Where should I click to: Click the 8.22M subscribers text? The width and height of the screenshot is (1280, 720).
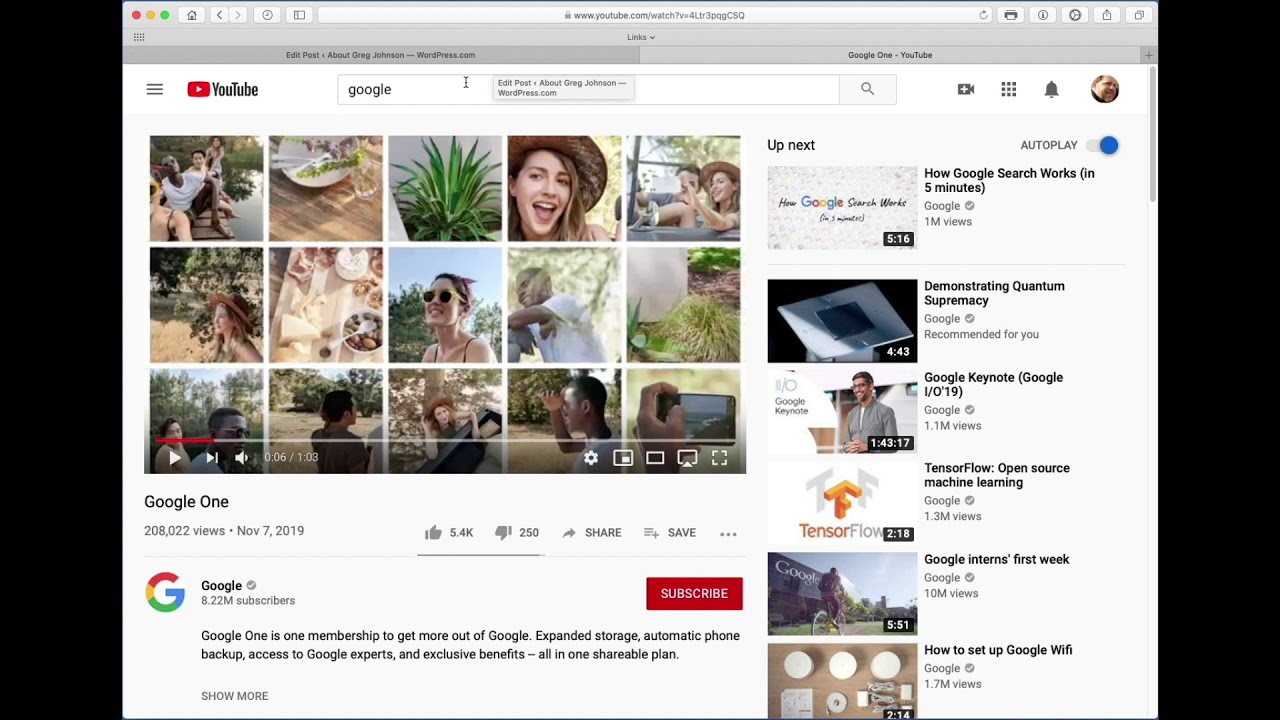tap(248, 601)
